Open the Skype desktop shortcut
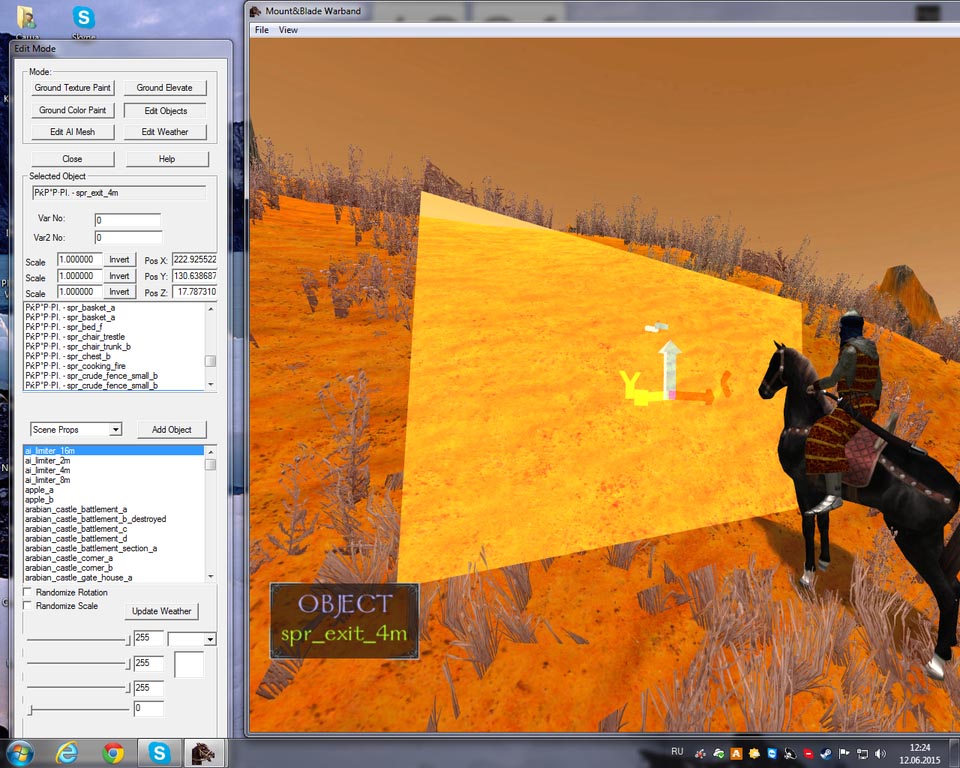Screen dimensions: 960x768 (x=84, y=20)
